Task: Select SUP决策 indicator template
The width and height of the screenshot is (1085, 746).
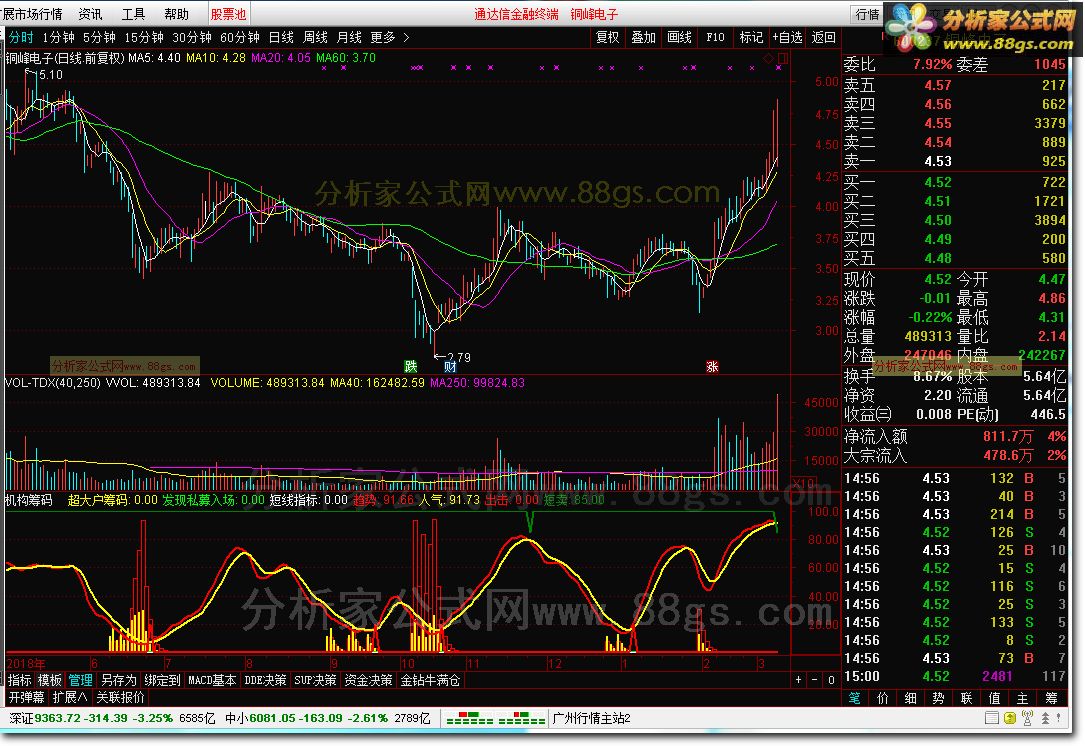Action: (315, 680)
